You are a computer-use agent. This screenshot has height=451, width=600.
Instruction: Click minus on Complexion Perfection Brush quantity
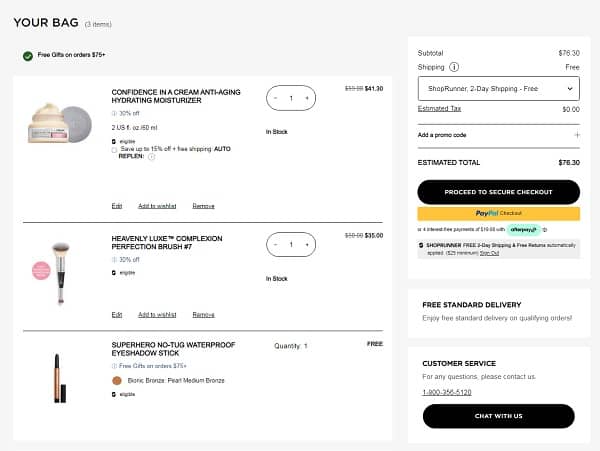[x=276, y=244]
